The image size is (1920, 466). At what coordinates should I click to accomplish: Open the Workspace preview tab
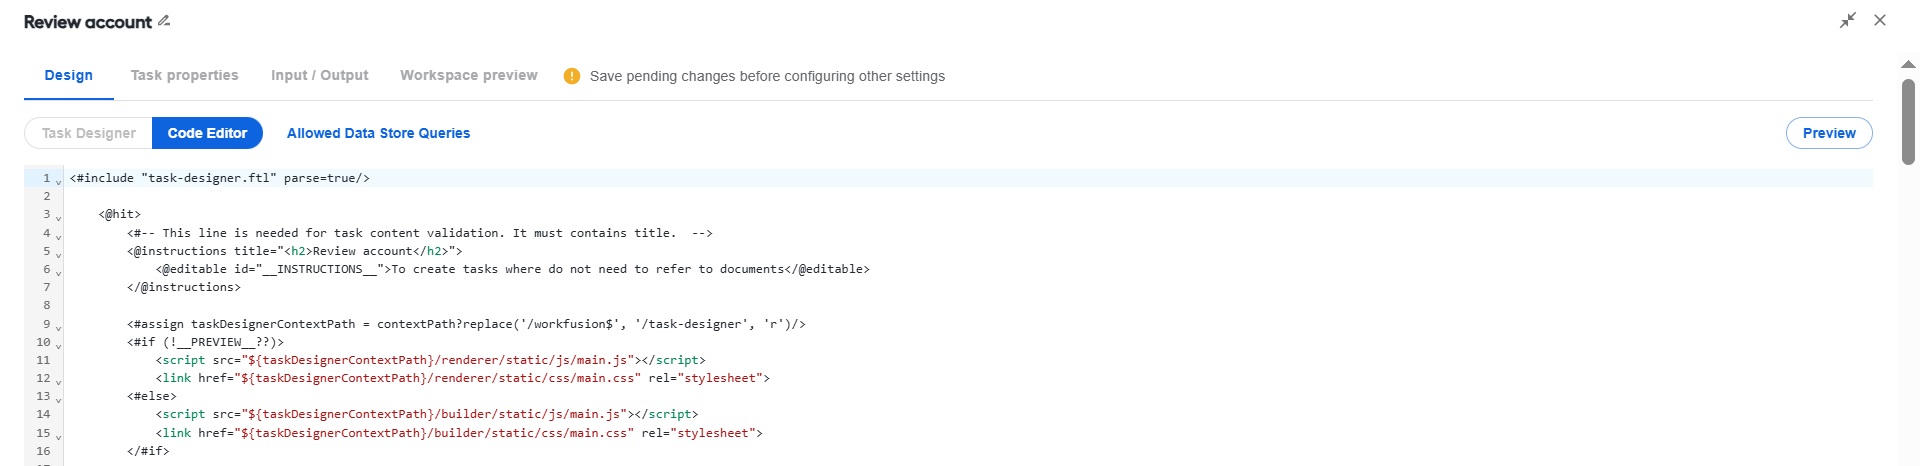coord(469,75)
